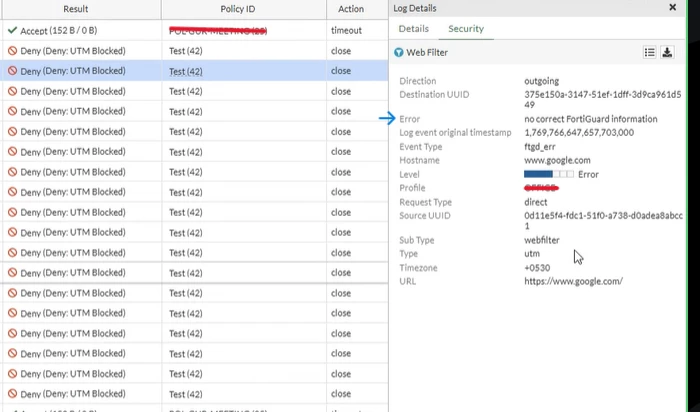Click the Destination UUID field label
This screenshot has height=412, width=700.
(x=434, y=95)
